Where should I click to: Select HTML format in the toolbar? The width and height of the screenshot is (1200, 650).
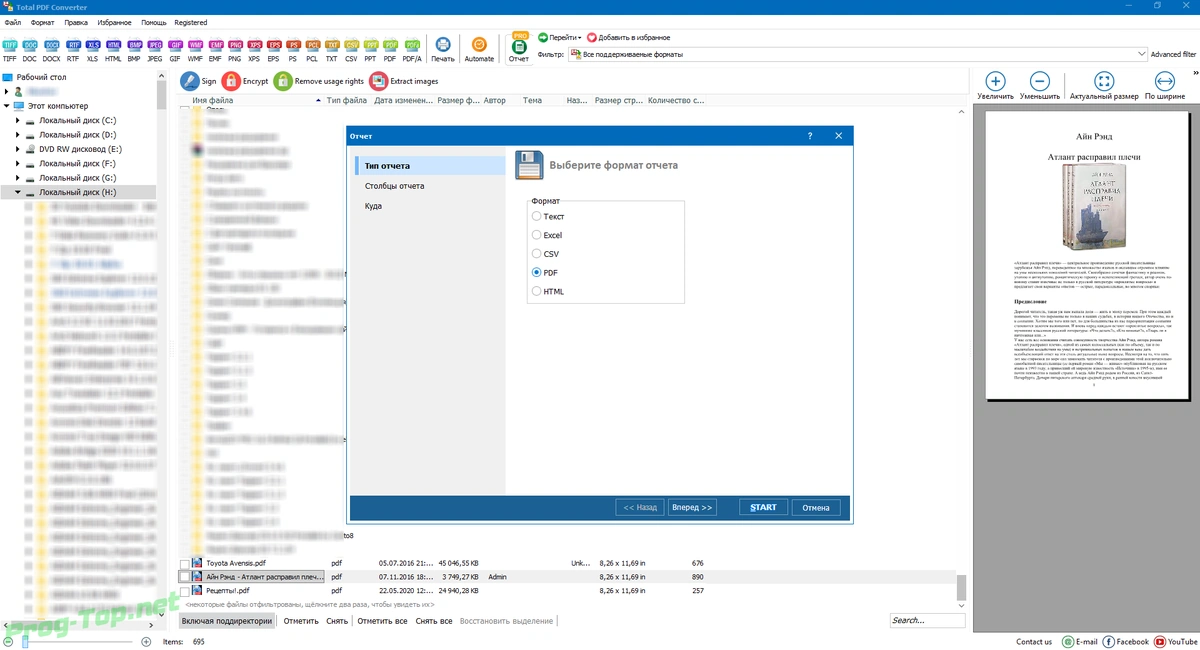tap(113, 49)
